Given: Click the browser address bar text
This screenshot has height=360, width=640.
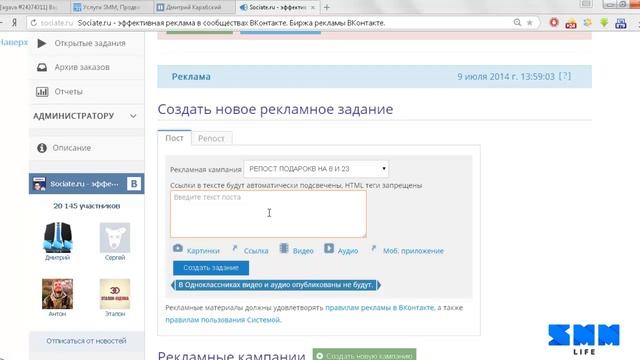Looking at the screenshot, I should (231, 23).
